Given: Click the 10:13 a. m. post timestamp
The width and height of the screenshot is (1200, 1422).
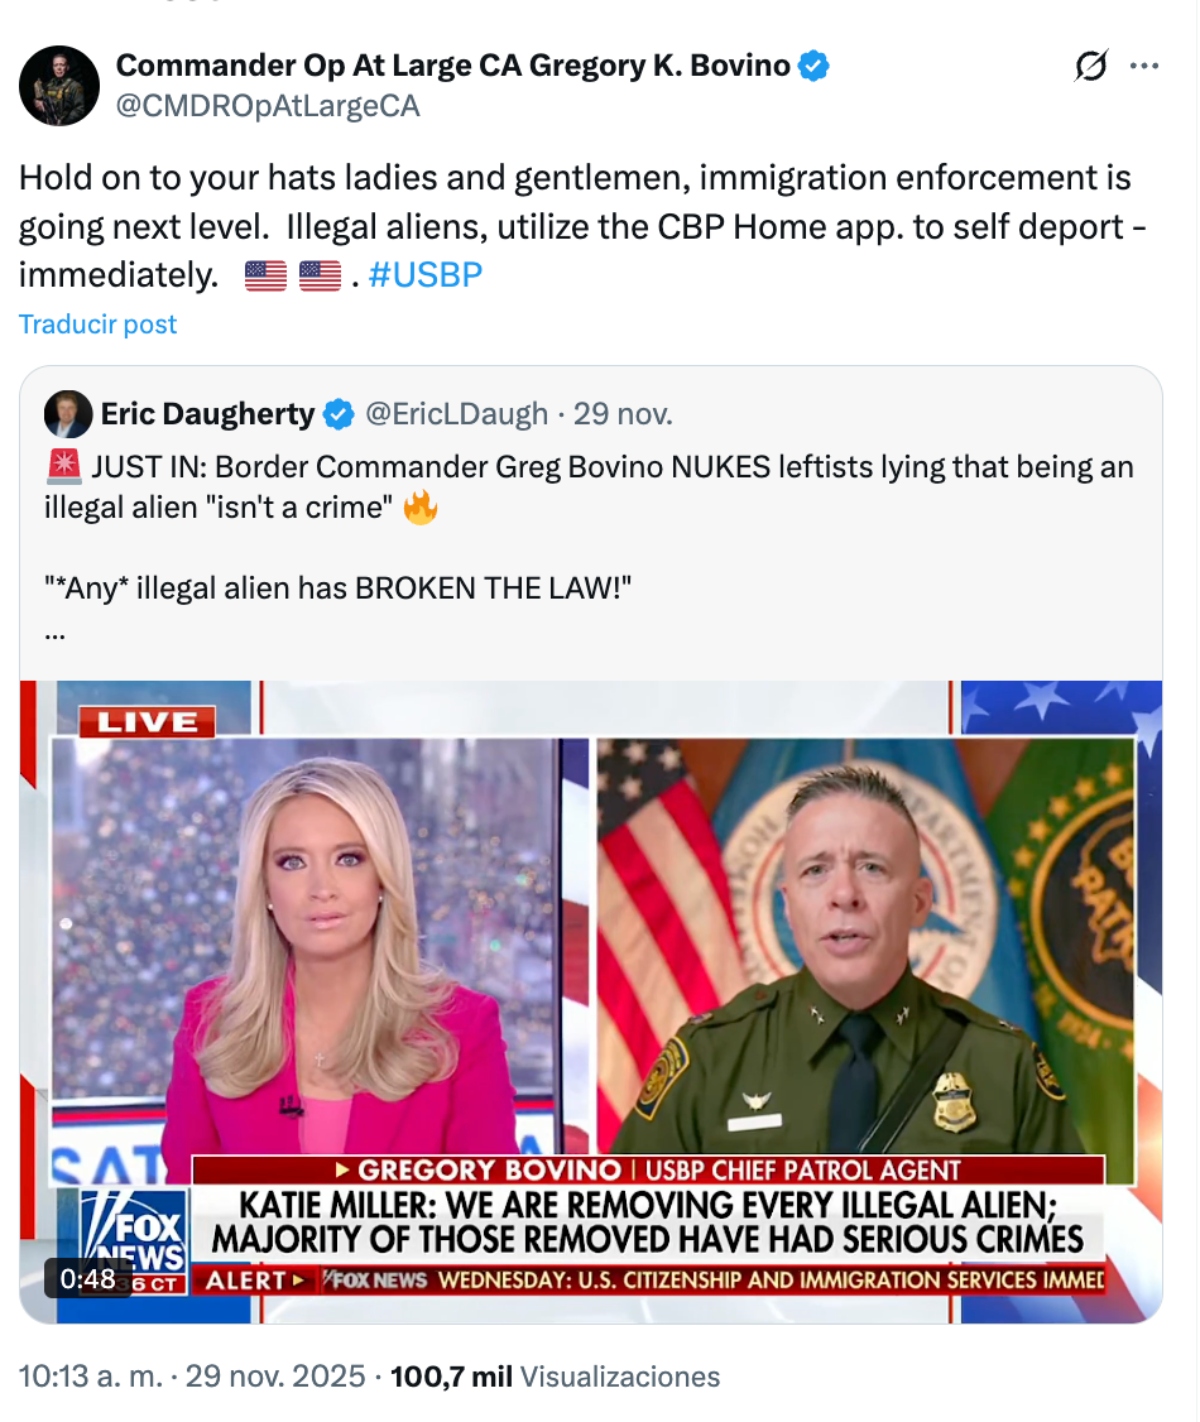Looking at the screenshot, I should [90, 1376].
